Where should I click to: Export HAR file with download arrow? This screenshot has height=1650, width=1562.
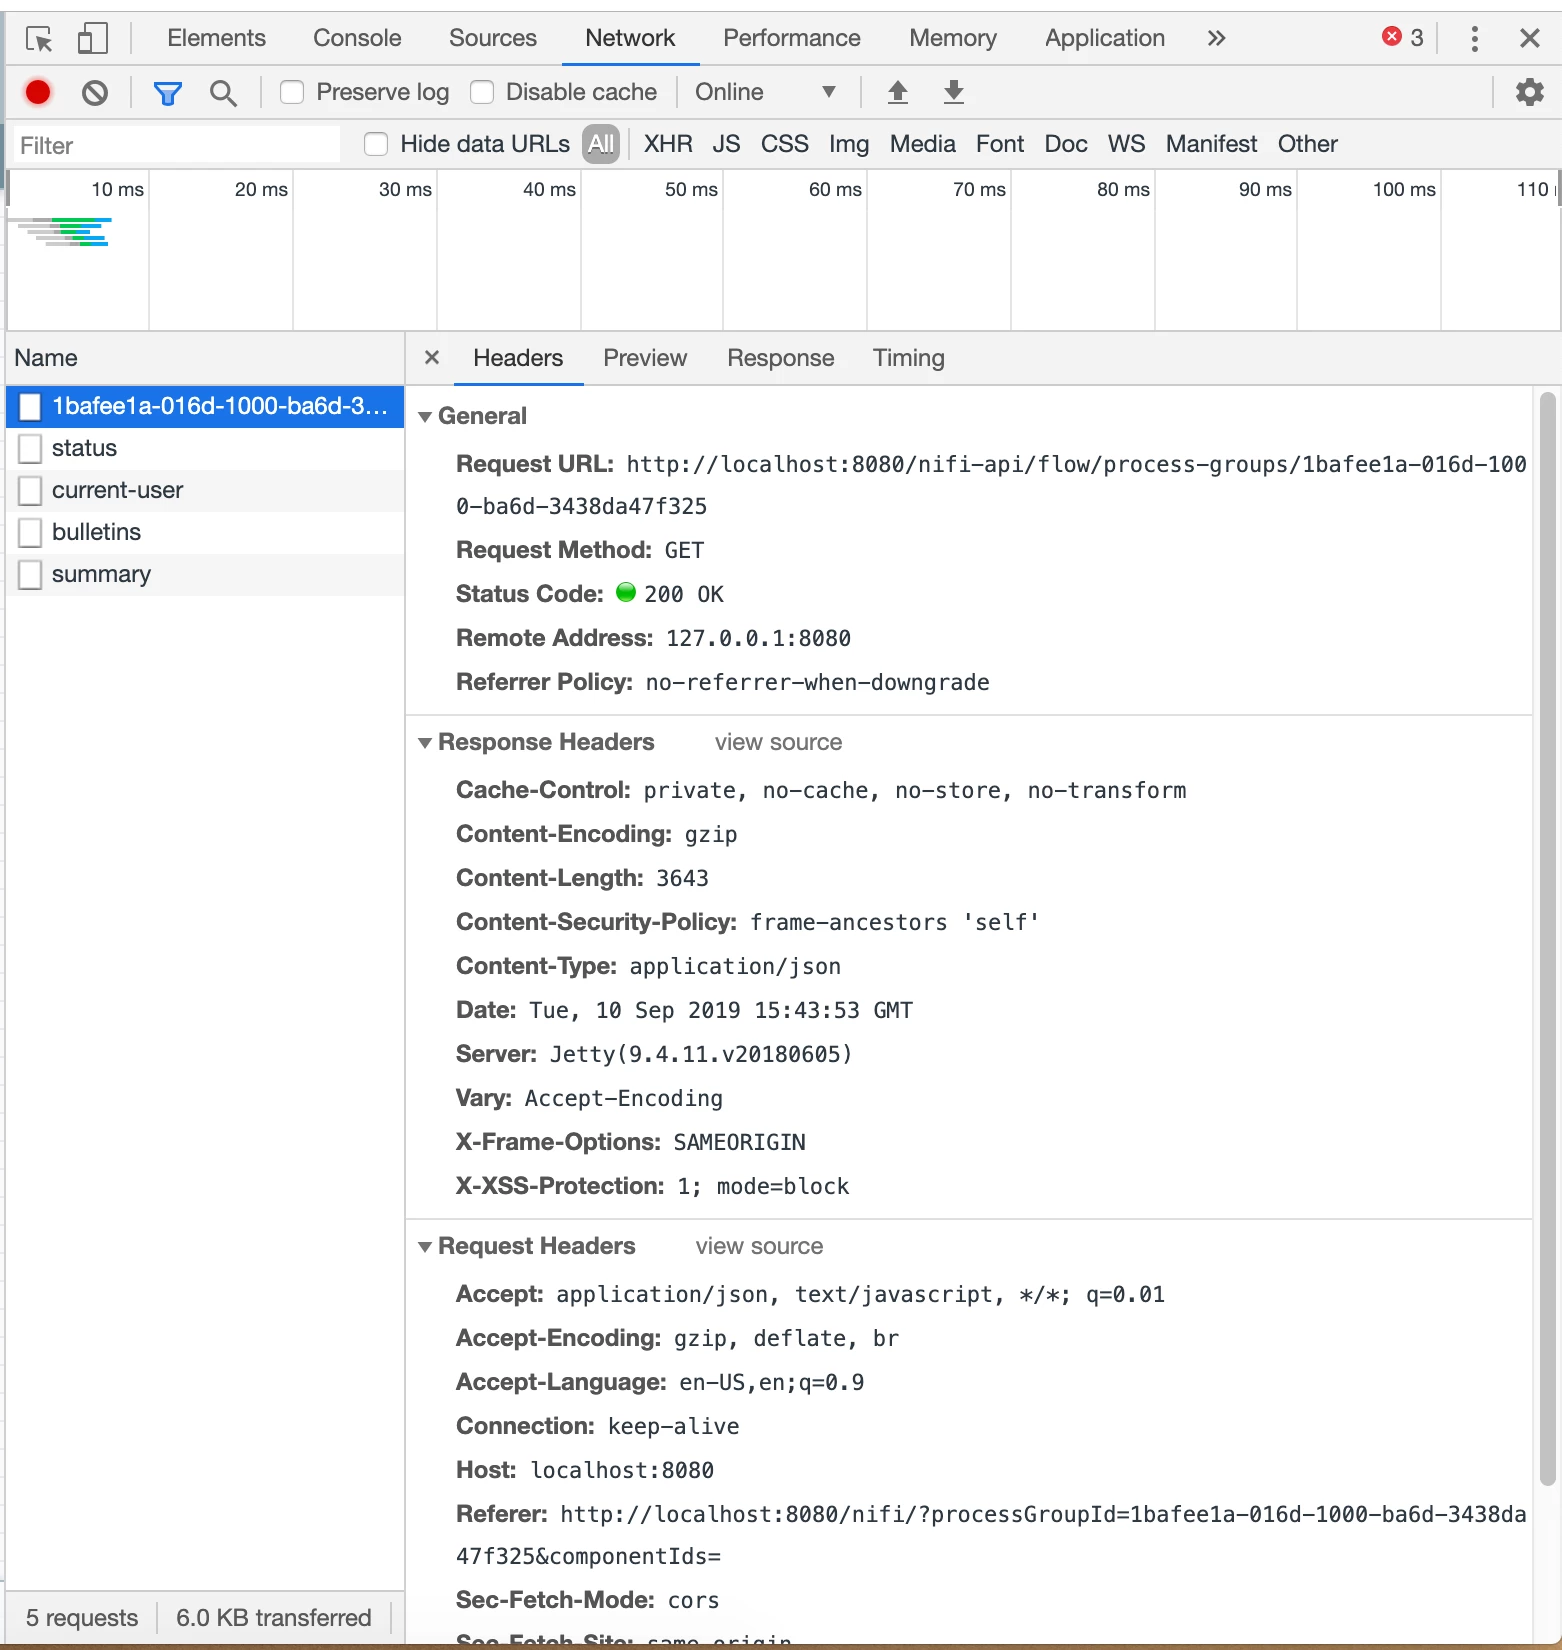pyautogui.click(x=954, y=92)
